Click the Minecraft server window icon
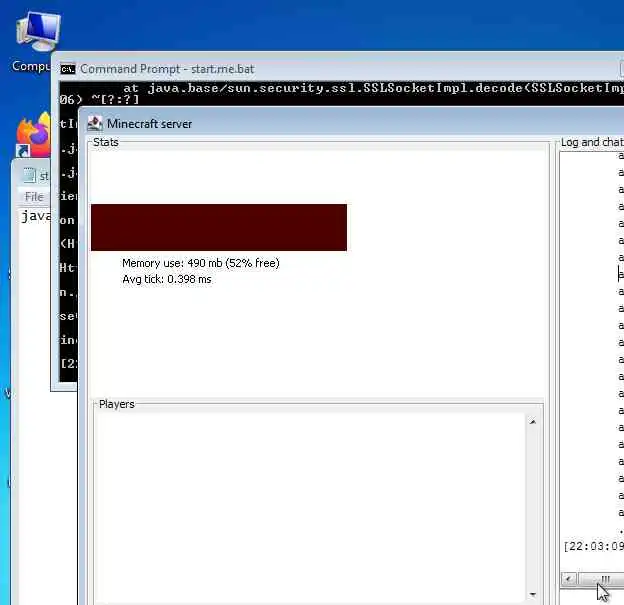The height and width of the screenshot is (605, 624). [95, 123]
